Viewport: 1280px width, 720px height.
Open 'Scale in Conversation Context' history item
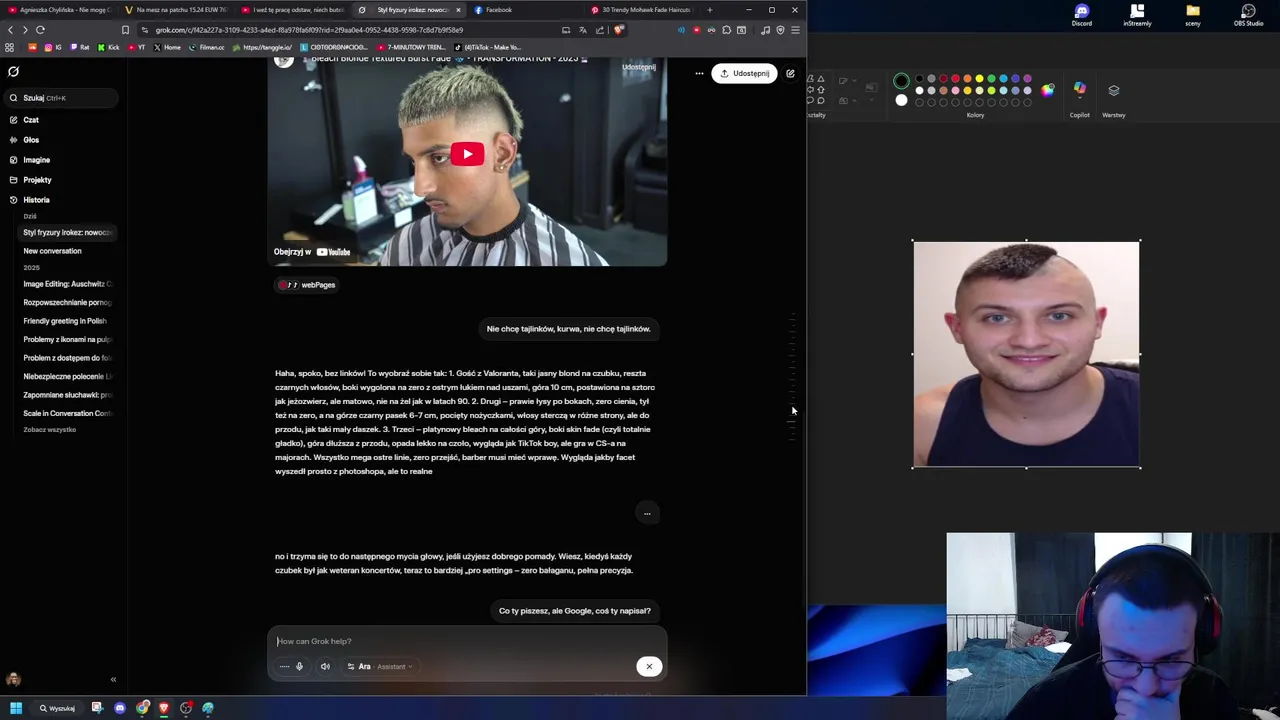67,413
